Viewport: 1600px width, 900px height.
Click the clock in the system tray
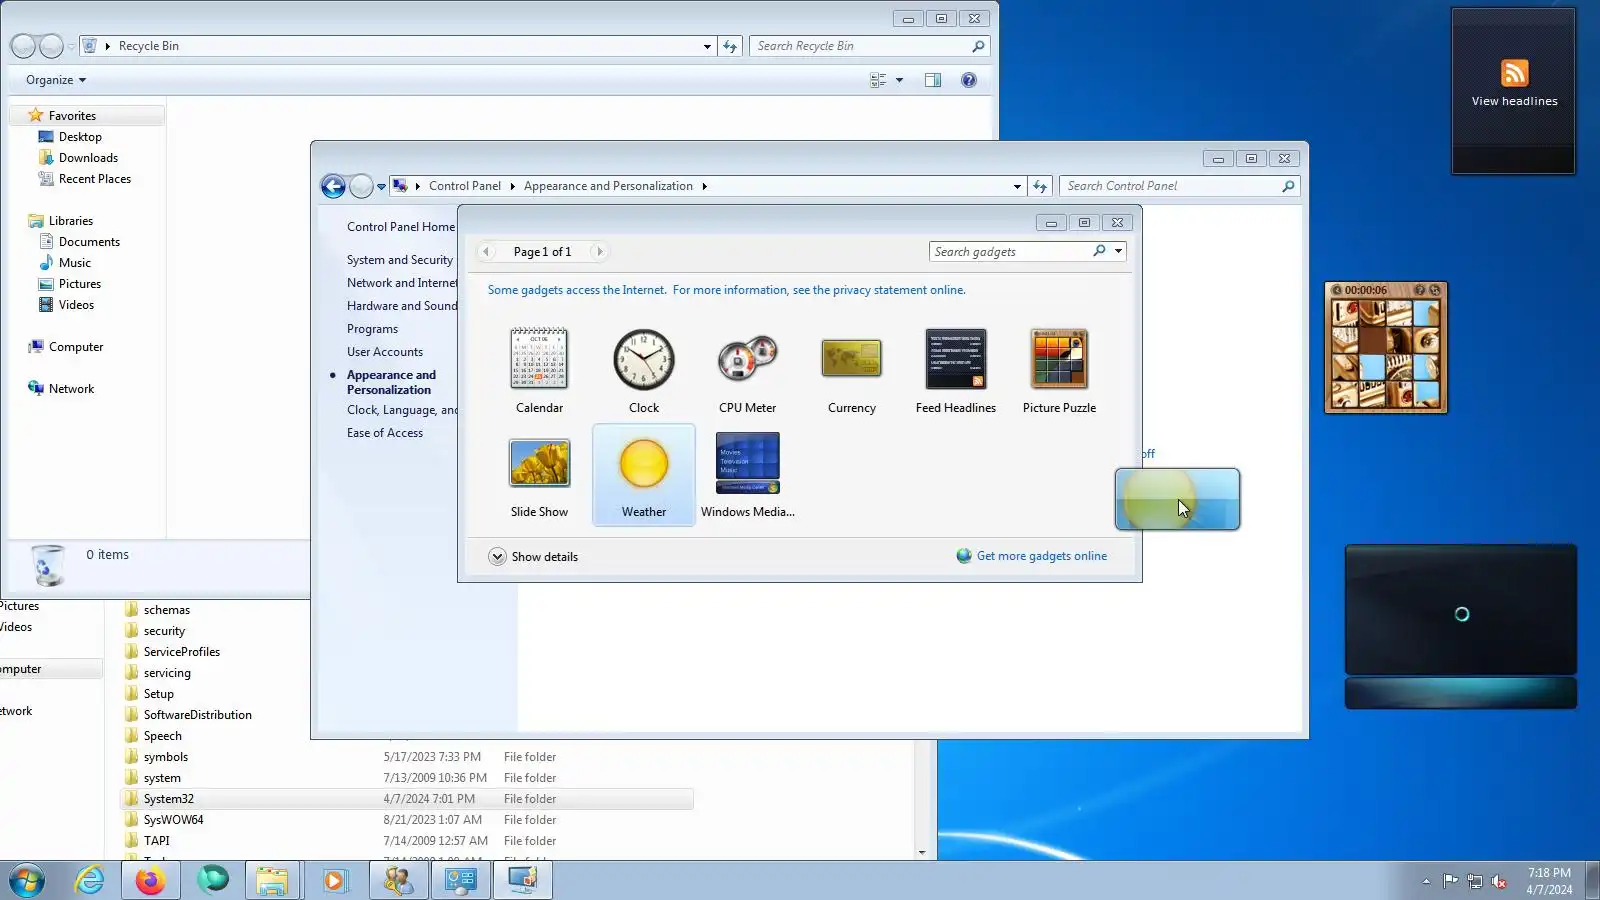[1549, 881]
